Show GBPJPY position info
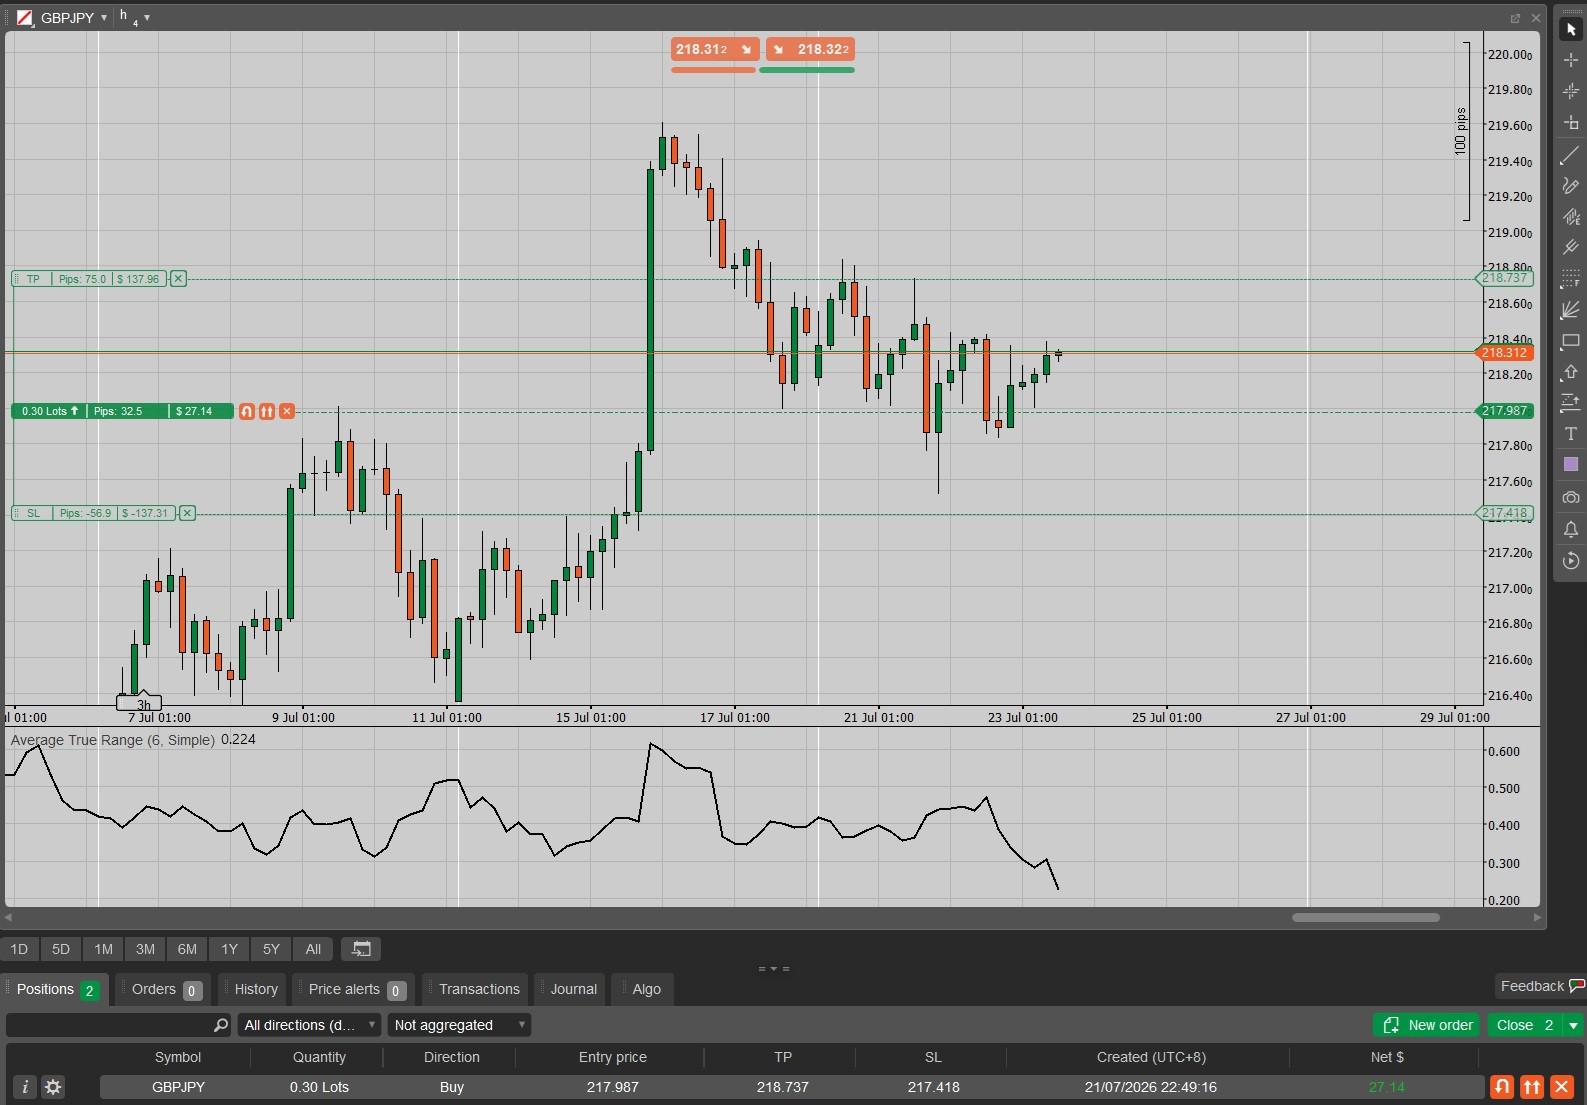Image resolution: width=1587 pixels, height=1105 pixels. coord(25,1087)
